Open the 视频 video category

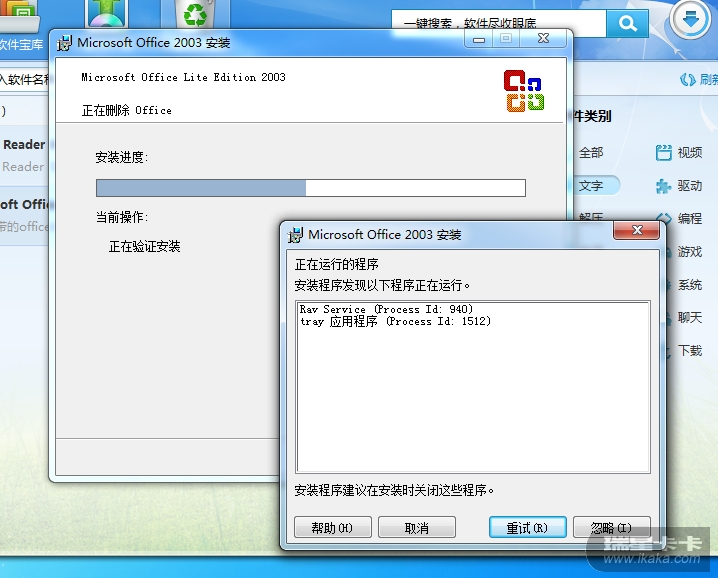(x=679, y=153)
